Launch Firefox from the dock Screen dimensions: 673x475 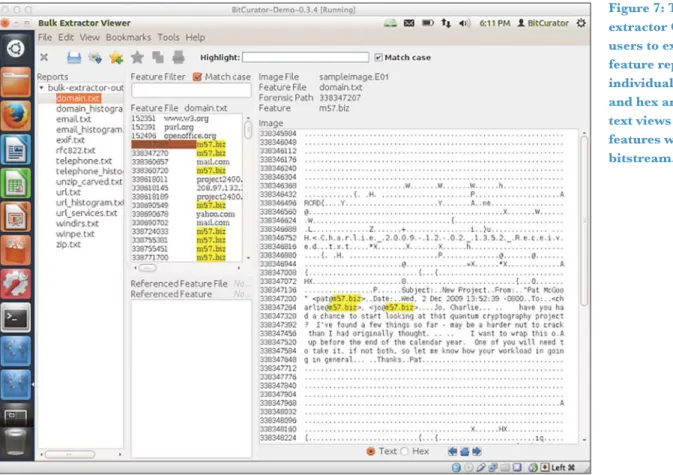pyautogui.click(x=16, y=115)
